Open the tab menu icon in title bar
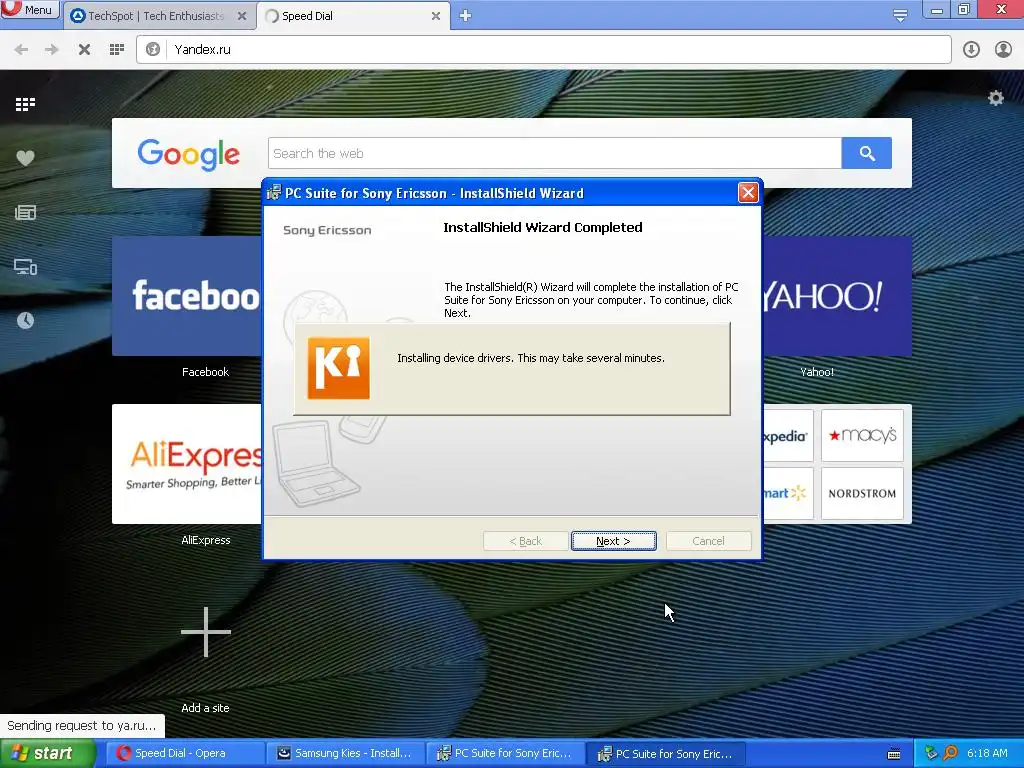 900,16
